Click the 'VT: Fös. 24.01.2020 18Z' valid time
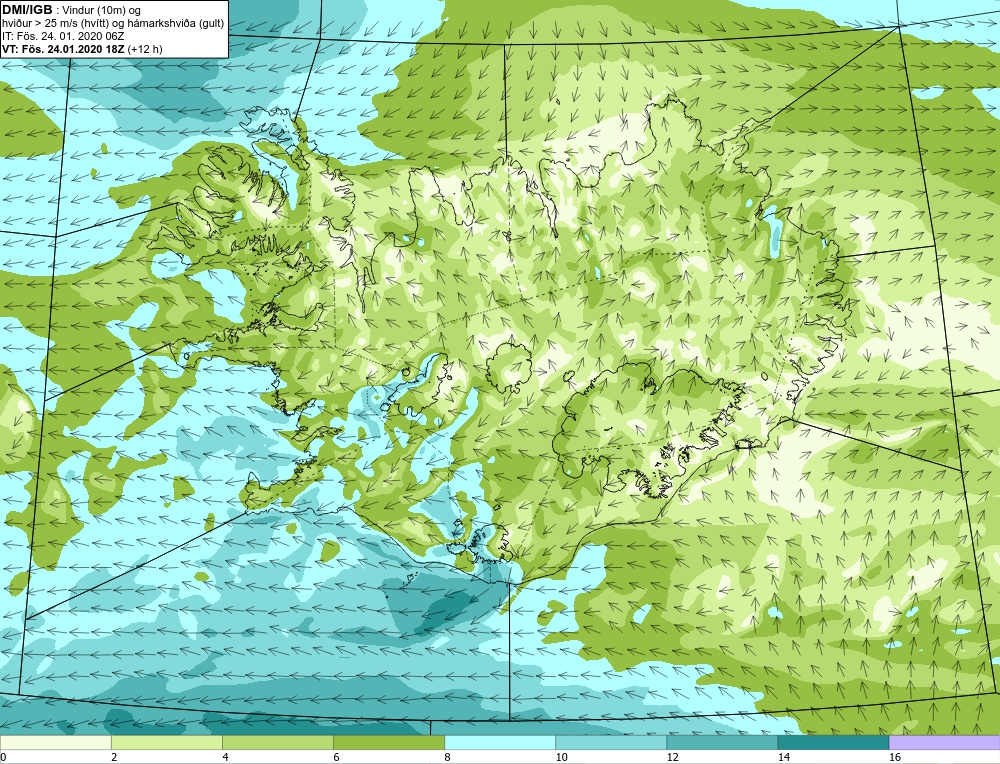The height and width of the screenshot is (764, 1000). (x=63, y=49)
